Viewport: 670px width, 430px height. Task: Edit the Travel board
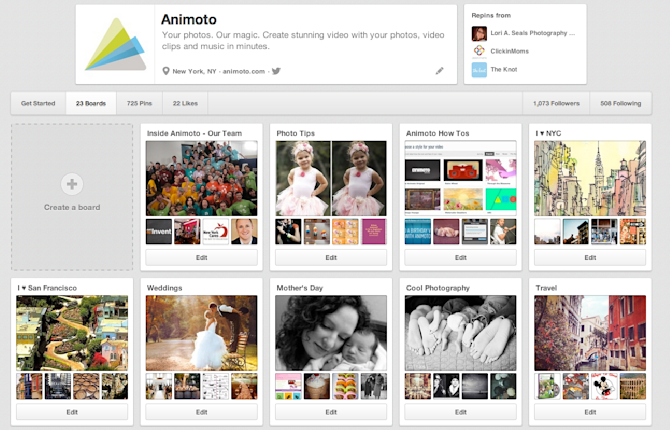pyautogui.click(x=590, y=412)
